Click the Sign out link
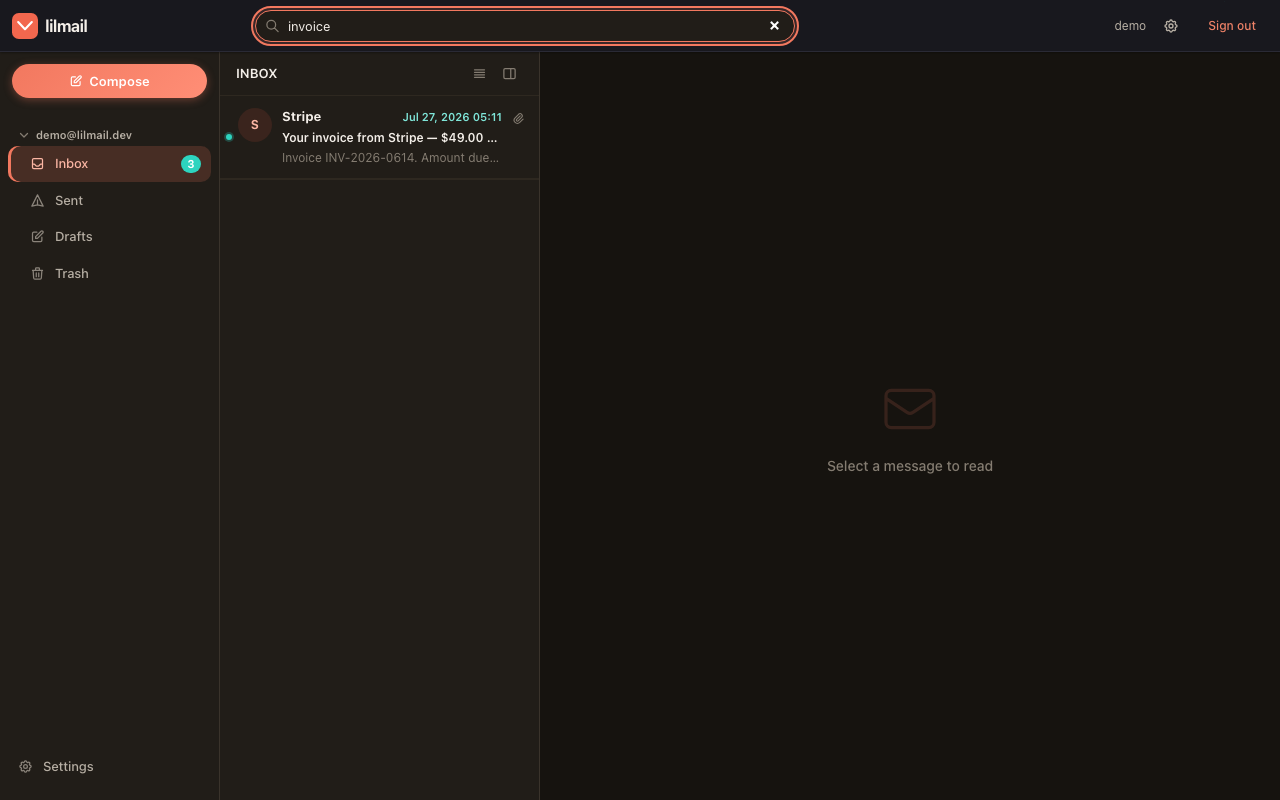 coord(1232,26)
